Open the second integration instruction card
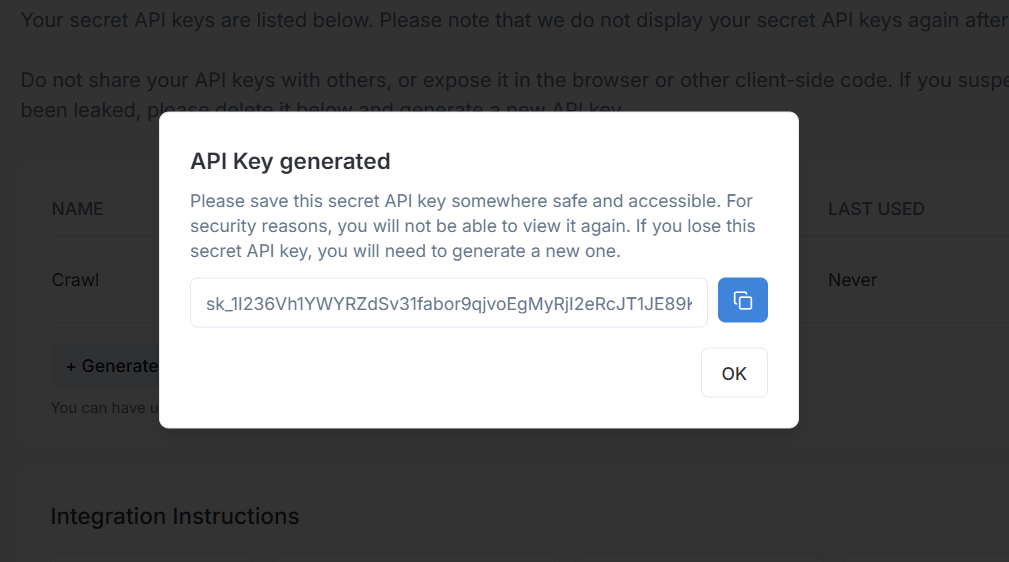 click(x=414, y=557)
